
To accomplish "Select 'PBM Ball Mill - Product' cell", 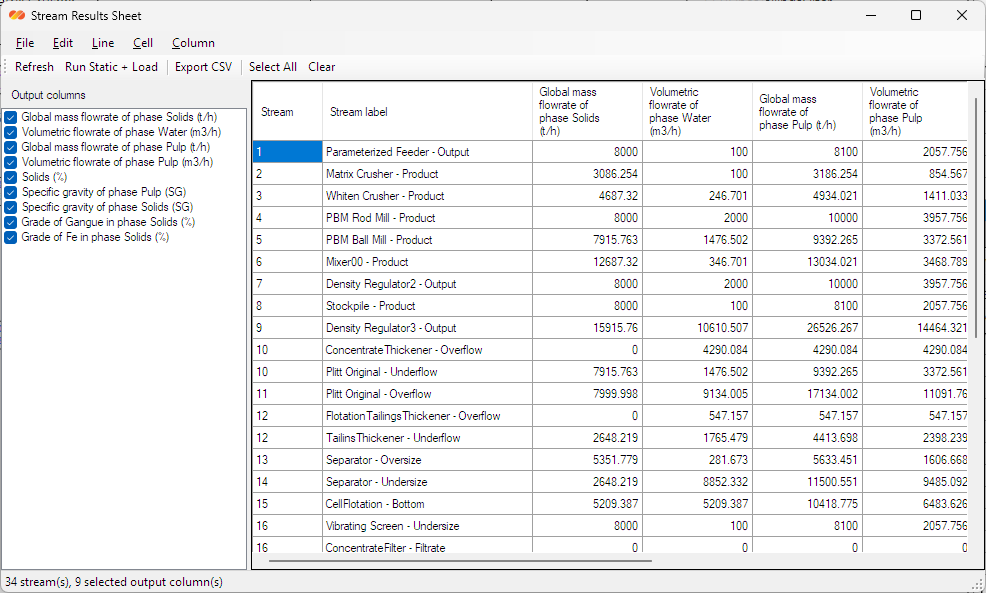I will [427, 240].
